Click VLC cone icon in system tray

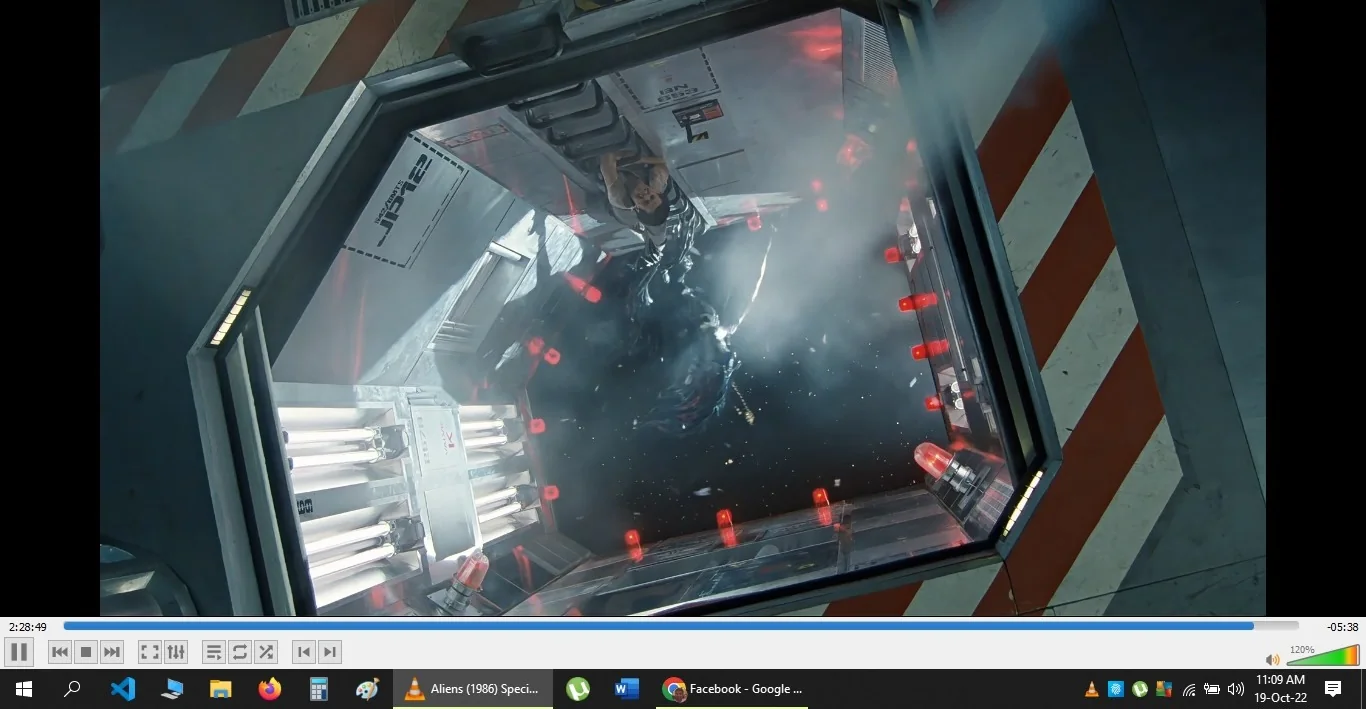1092,689
